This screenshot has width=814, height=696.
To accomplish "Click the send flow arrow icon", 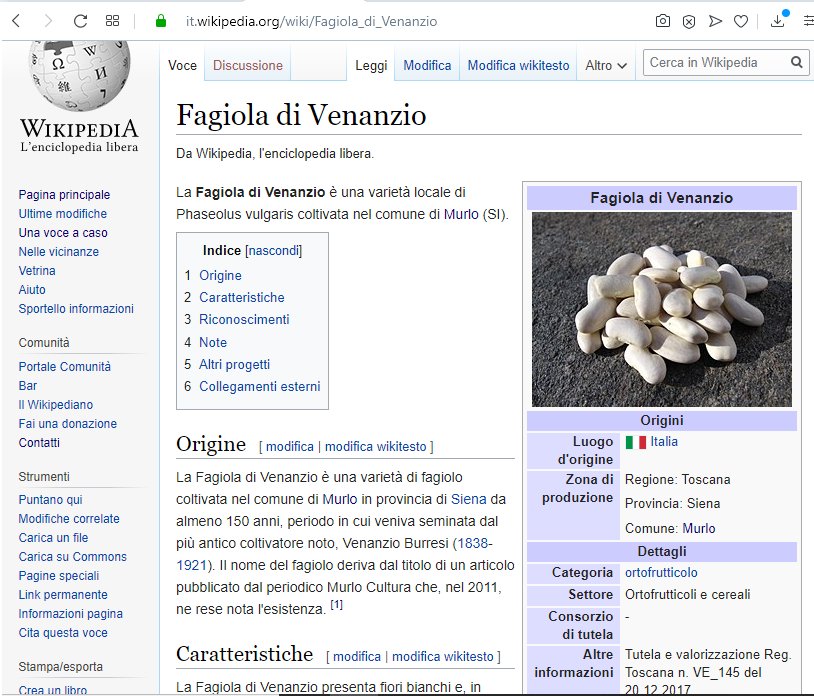I will click(715, 21).
